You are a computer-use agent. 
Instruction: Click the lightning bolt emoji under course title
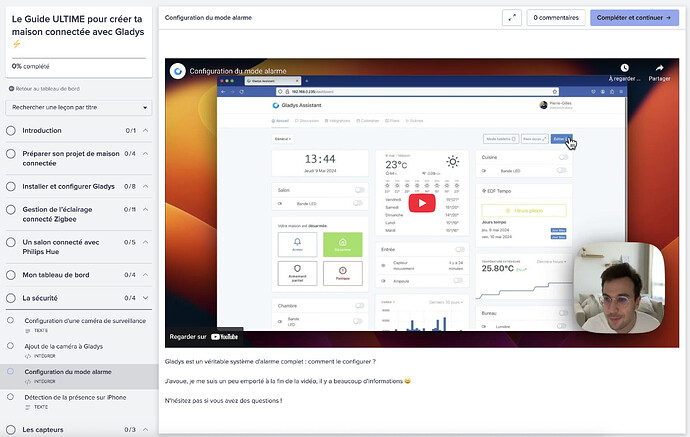(x=16, y=44)
